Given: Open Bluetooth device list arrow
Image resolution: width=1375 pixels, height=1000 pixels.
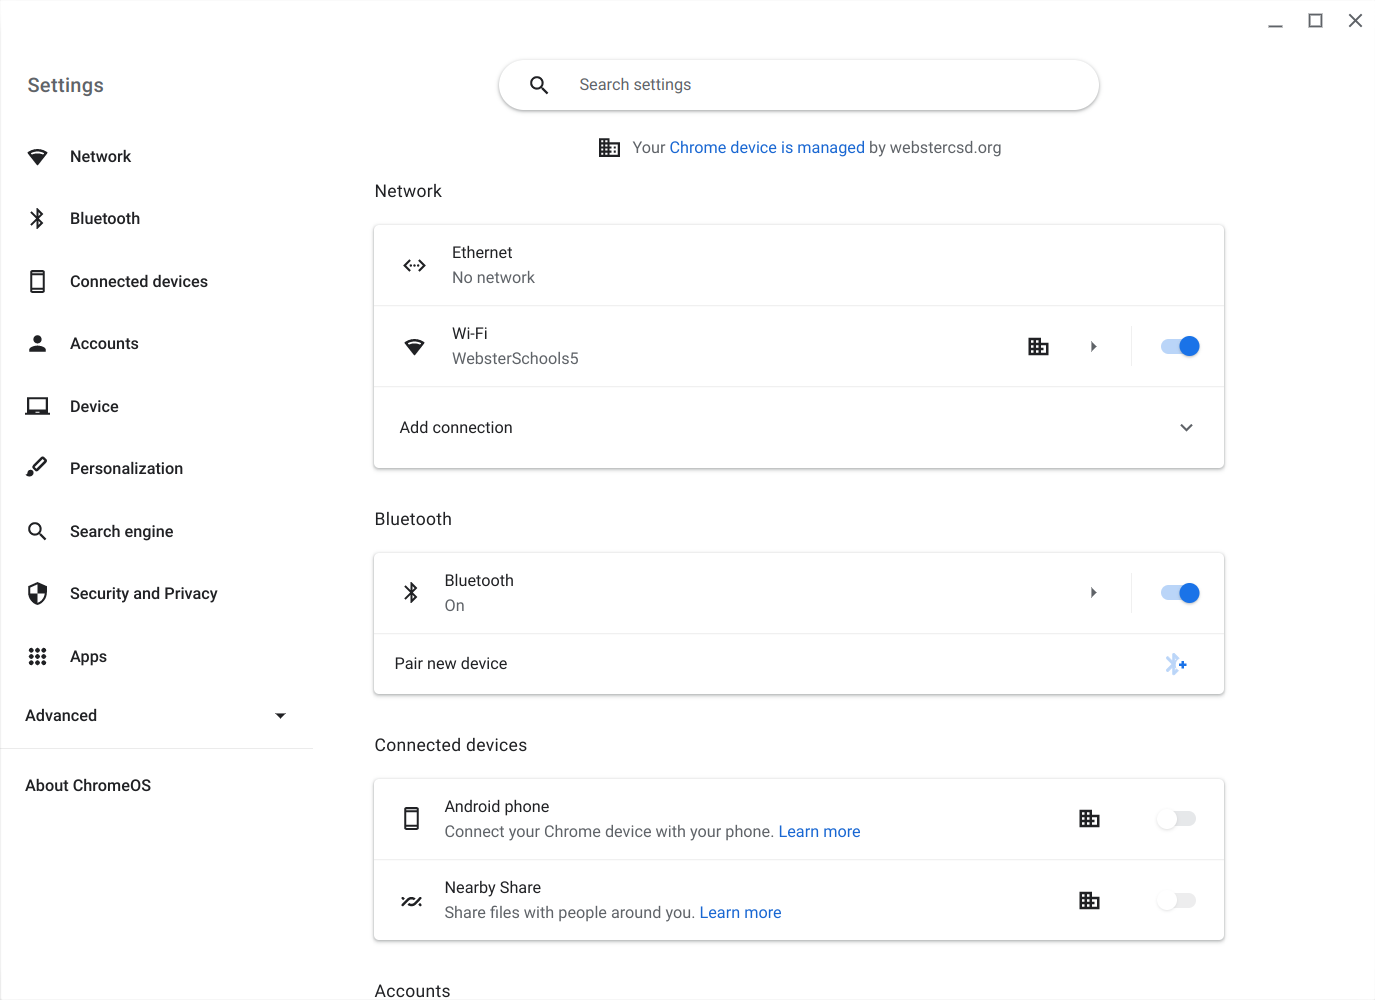Looking at the screenshot, I should point(1093,593).
